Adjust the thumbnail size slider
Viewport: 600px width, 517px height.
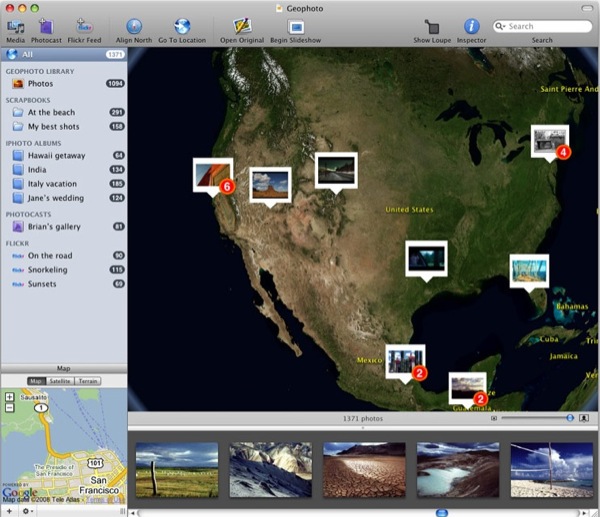(x=569, y=418)
